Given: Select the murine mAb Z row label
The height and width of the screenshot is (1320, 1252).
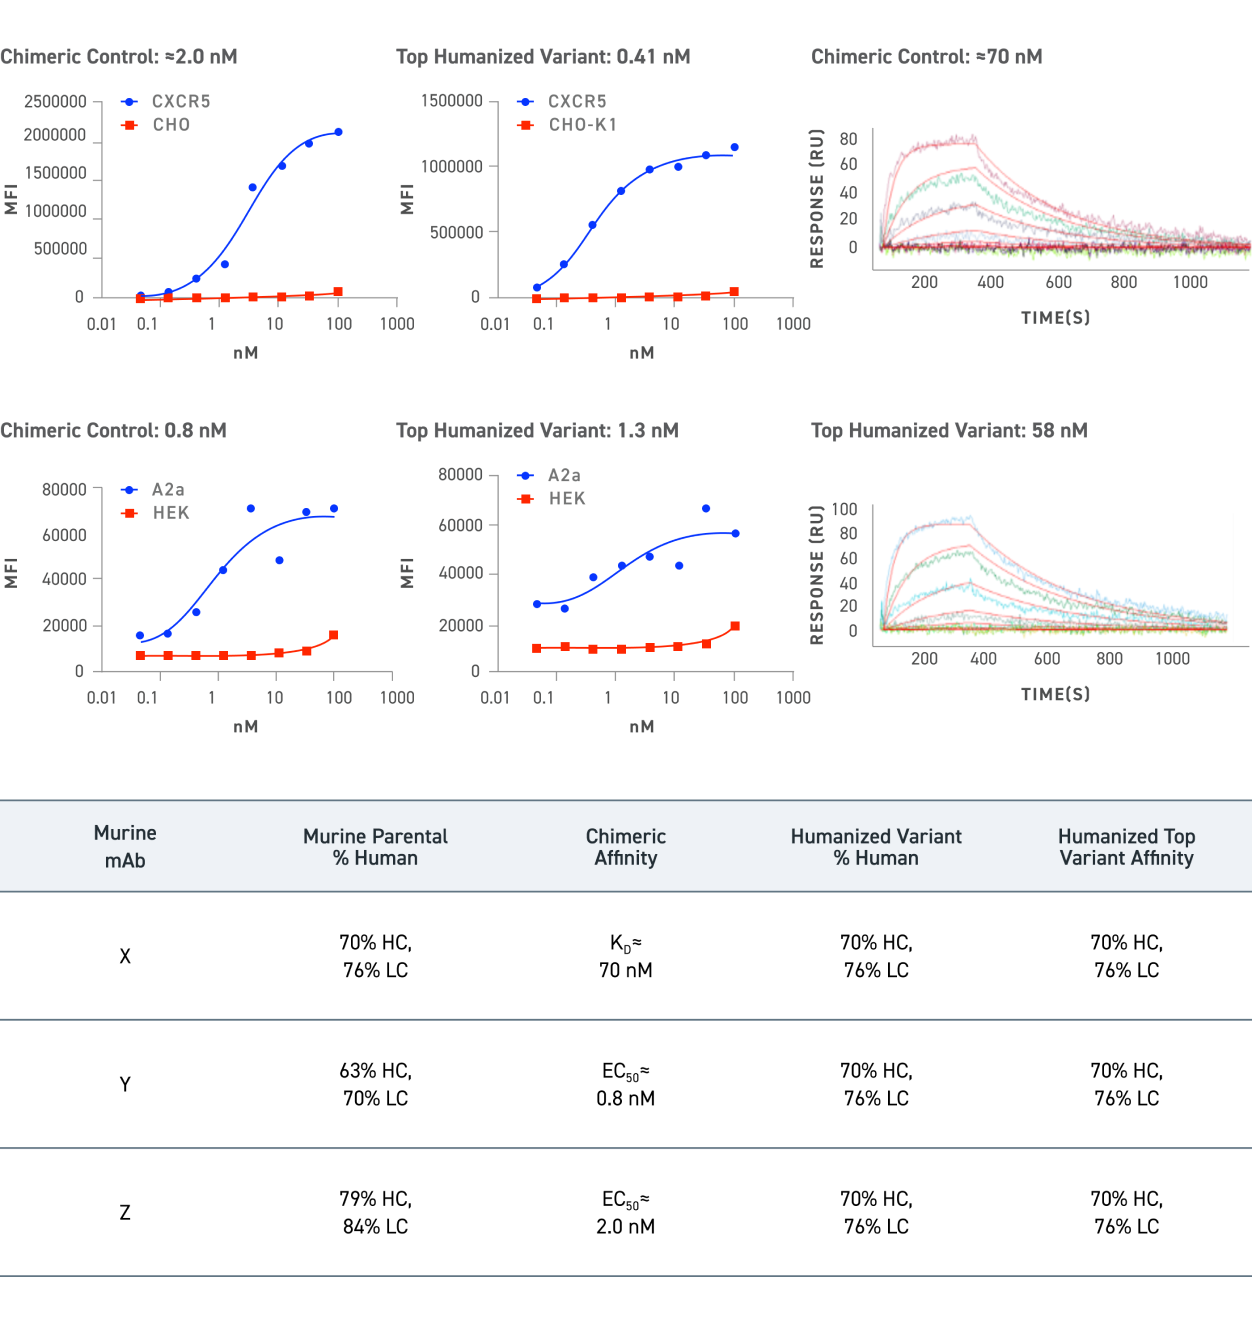Looking at the screenshot, I should point(125,1212).
